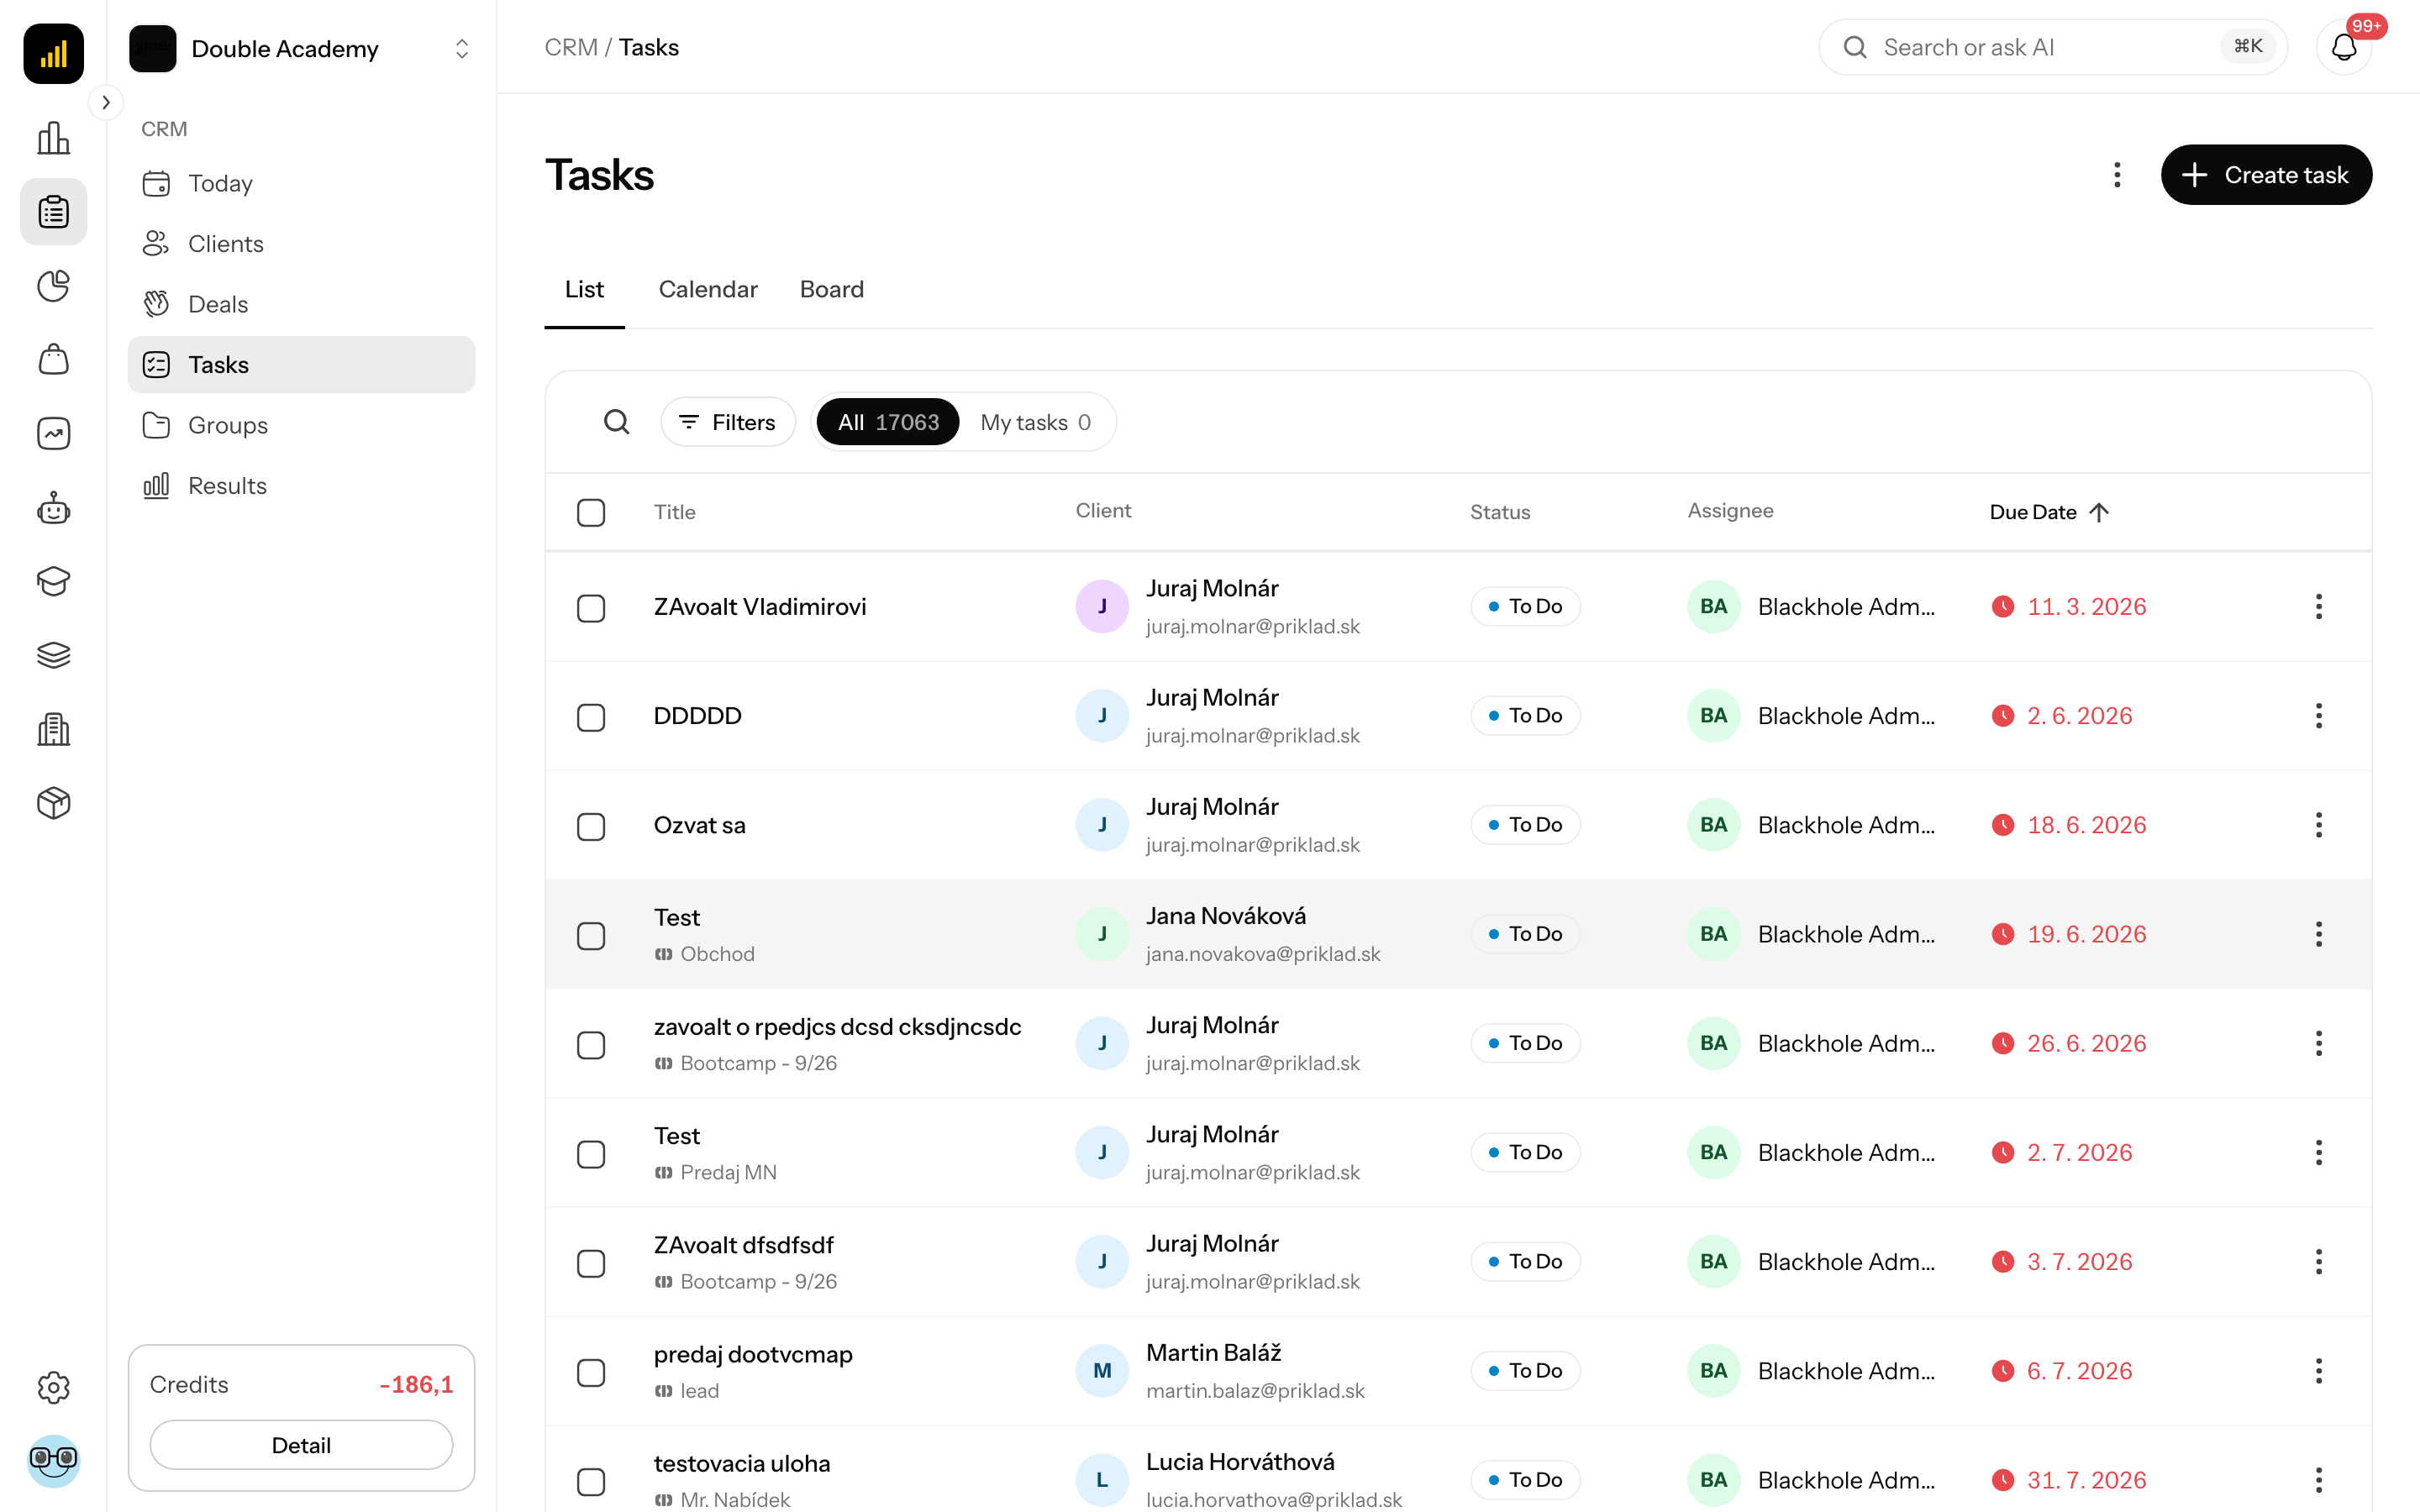The height and width of the screenshot is (1512, 2420).
Task: Open the notifications bell icon
Action: [x=2344, y=47]
